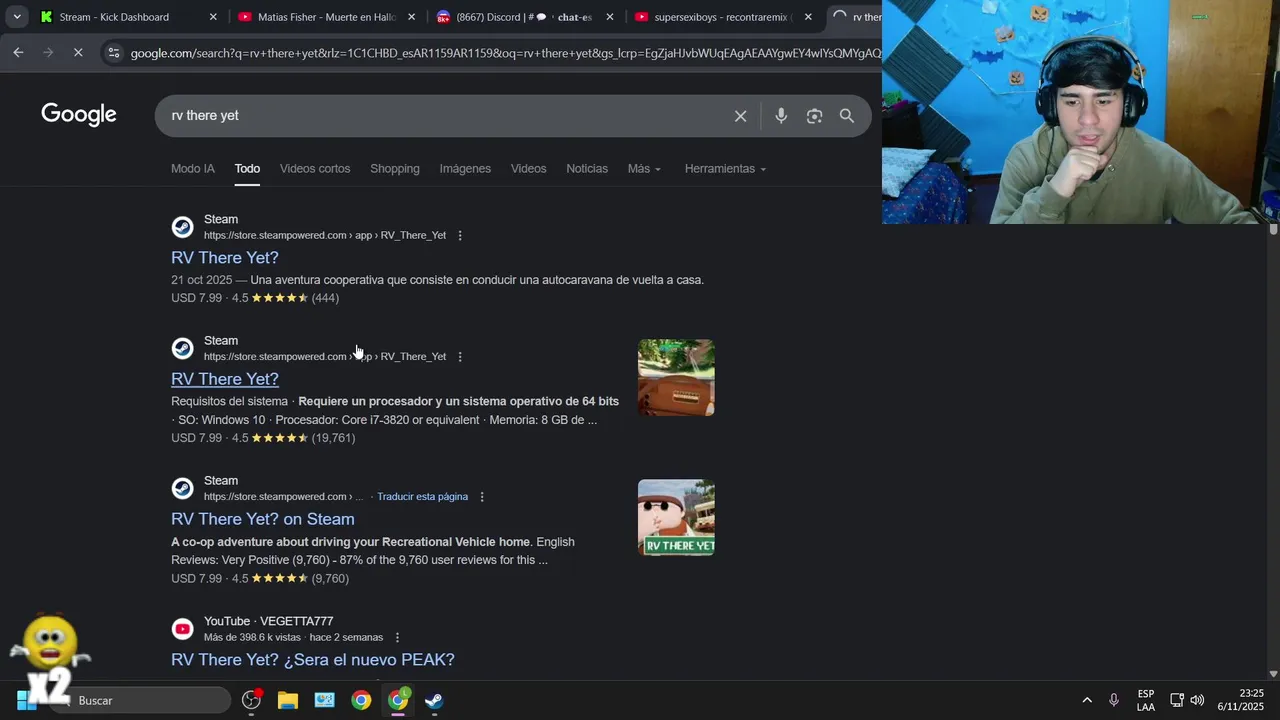Open second 'RV There Yet?' Steam link
This screenshot has height=720, width=1280.
point(225,379)
